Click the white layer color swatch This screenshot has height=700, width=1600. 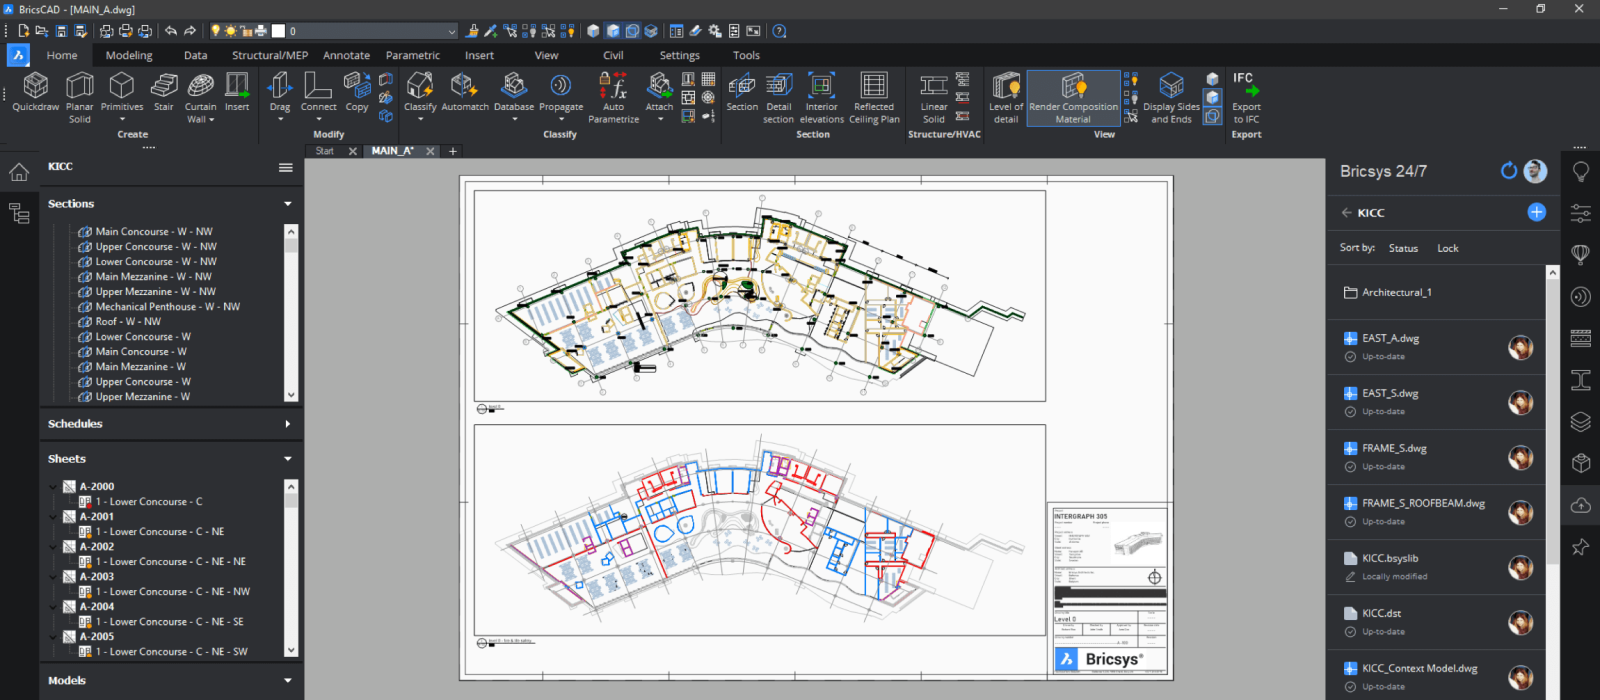click(279, 31)
